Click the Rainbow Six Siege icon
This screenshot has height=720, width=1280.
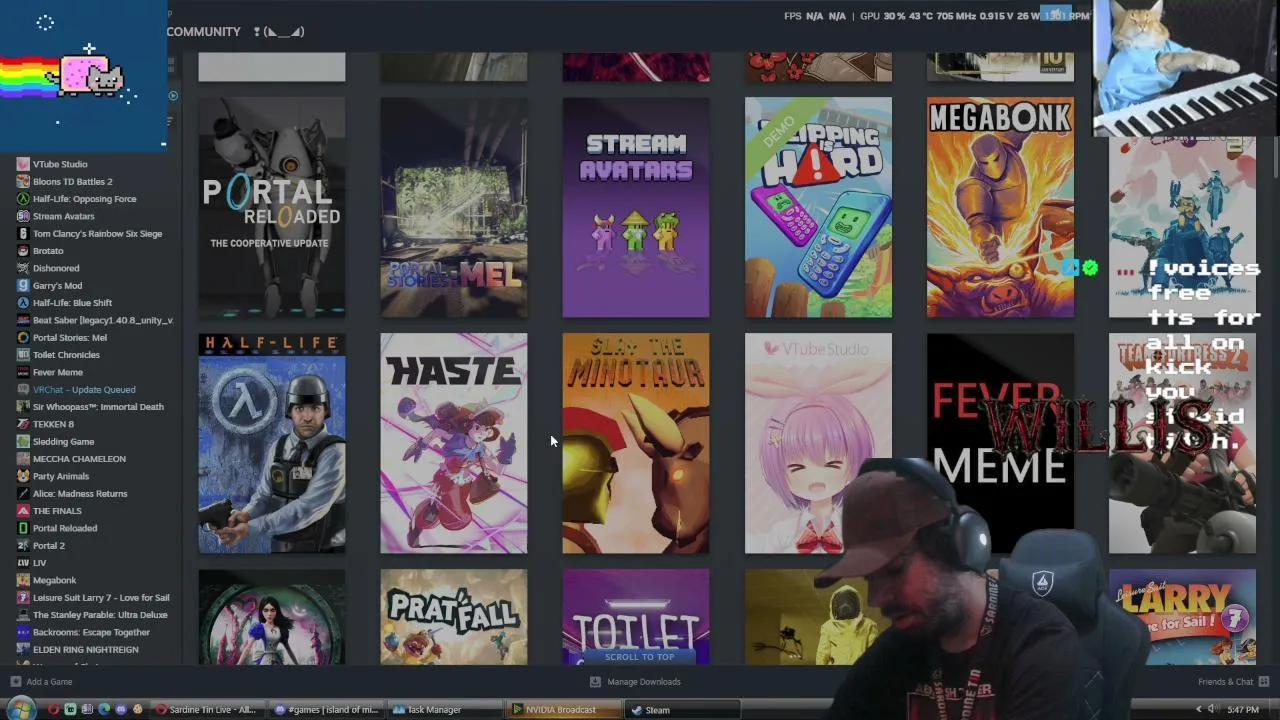[23, 233]
